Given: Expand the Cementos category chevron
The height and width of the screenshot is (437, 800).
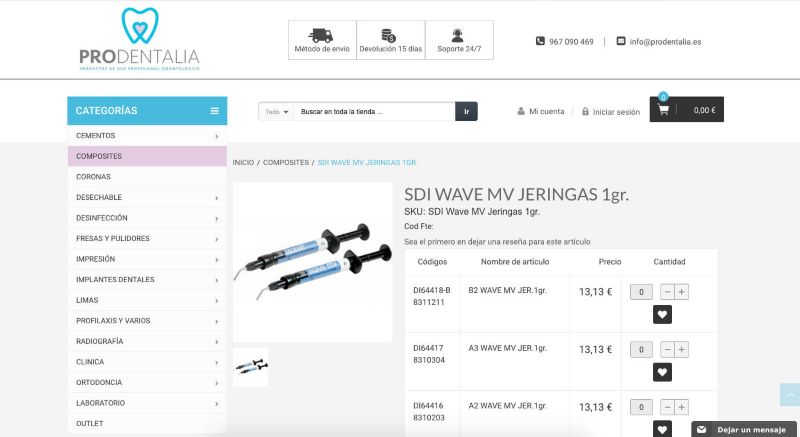Looking at the screenshot, I should pyautogui.click(x=217, y=136).
